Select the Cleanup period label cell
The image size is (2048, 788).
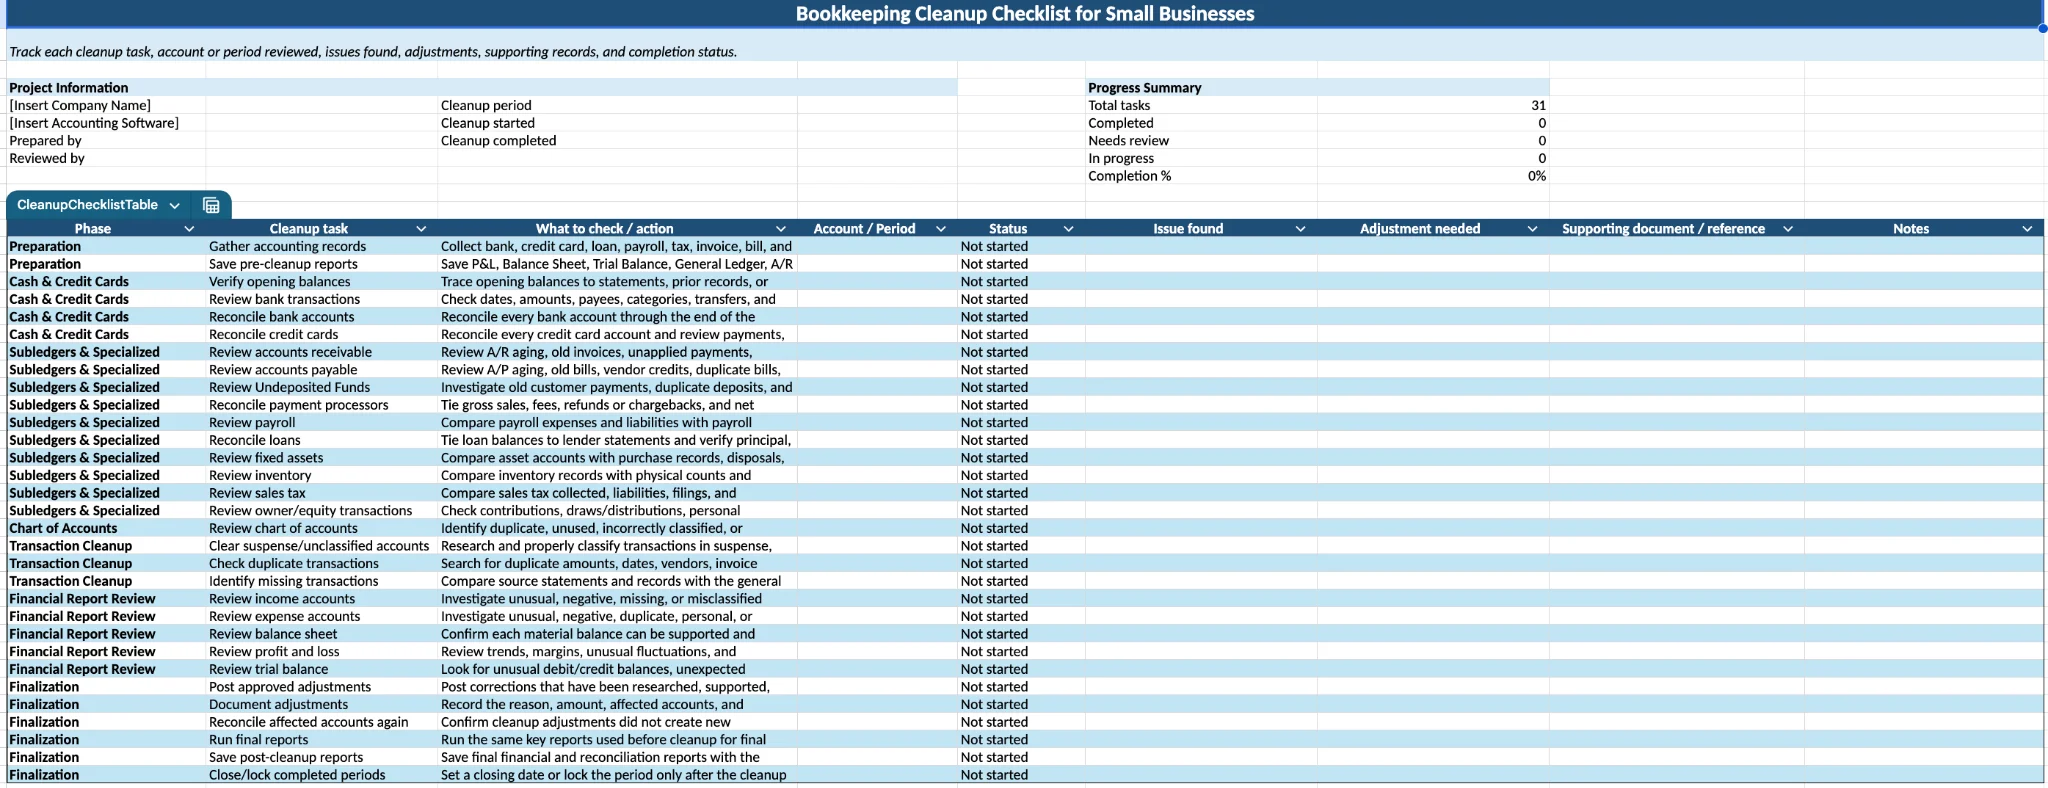coord(617,105)
